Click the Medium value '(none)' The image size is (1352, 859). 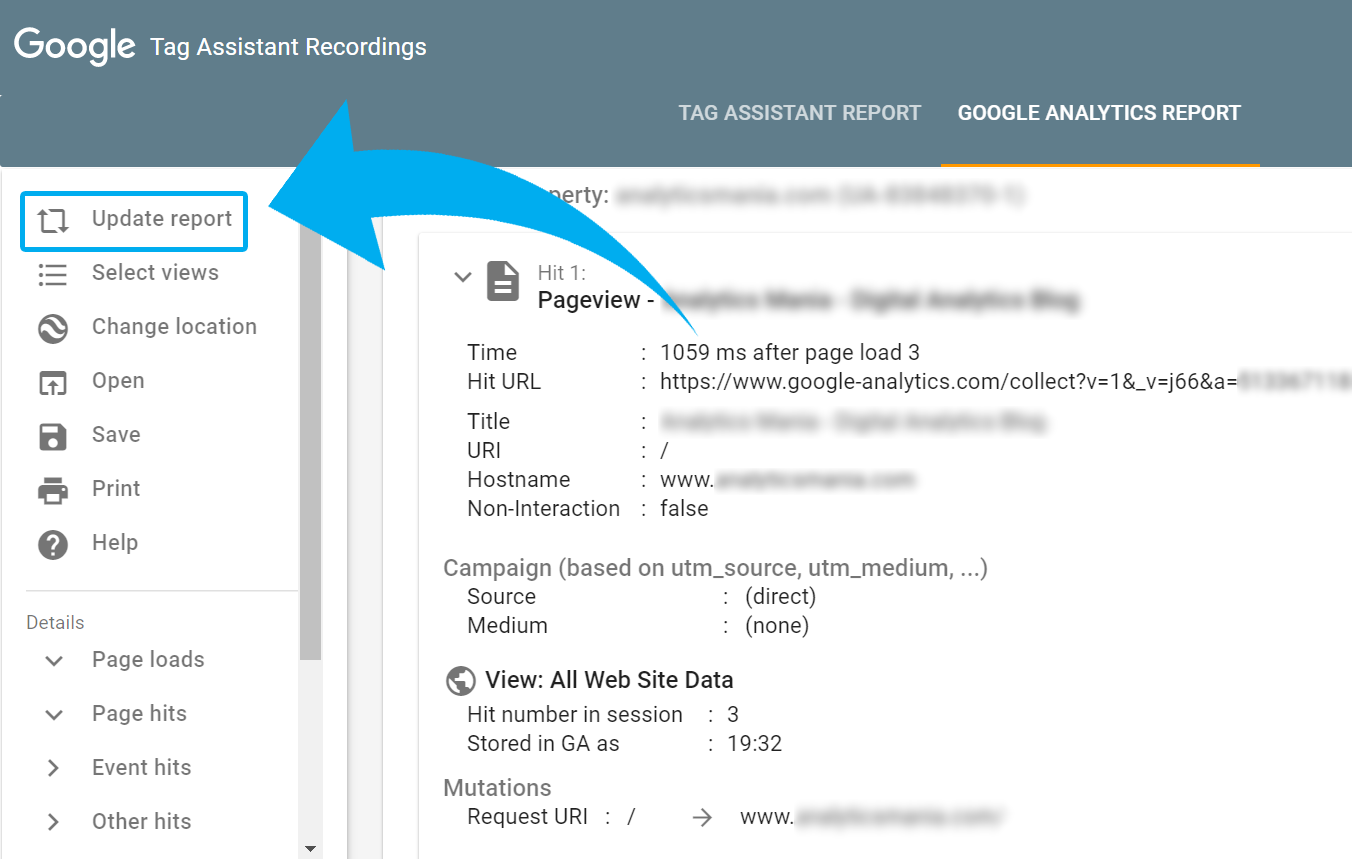click(777, 626)
